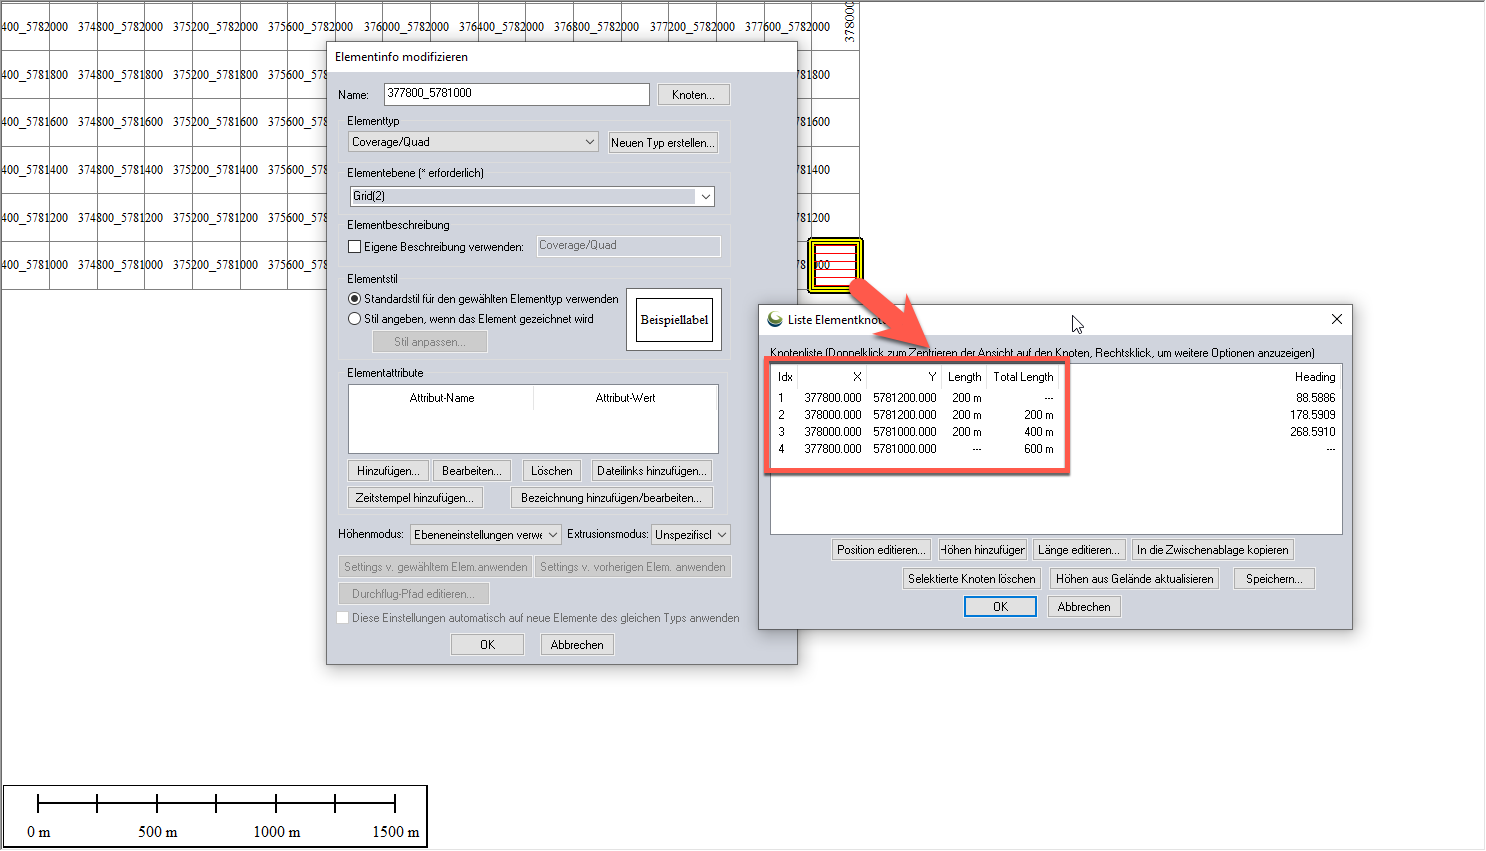Click the highlighted yellow grid cell on map
The image size is (1486, 851).
click(834, 265)
